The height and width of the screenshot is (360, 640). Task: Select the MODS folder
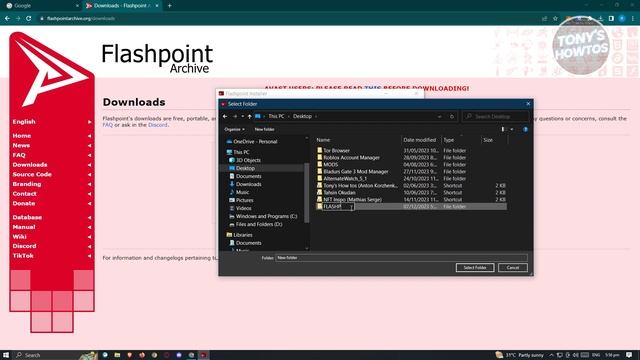(331, 164)
